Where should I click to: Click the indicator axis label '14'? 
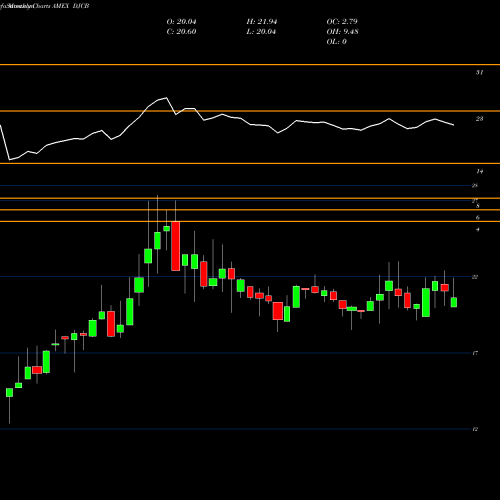(479, 171)
